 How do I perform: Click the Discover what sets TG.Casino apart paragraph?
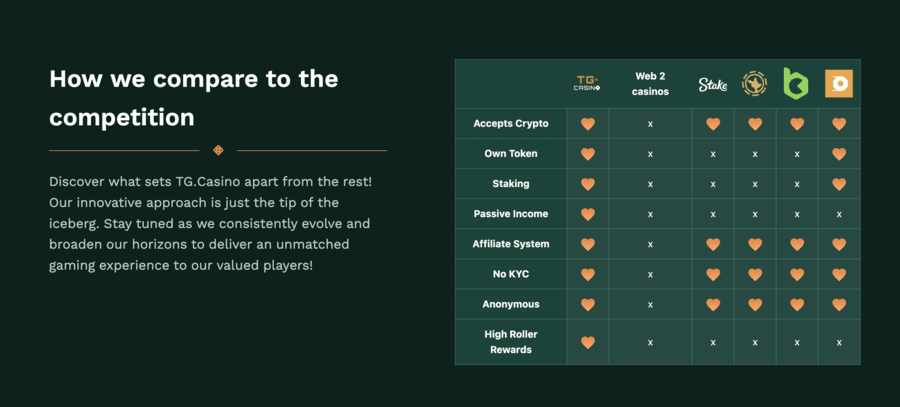211,224
